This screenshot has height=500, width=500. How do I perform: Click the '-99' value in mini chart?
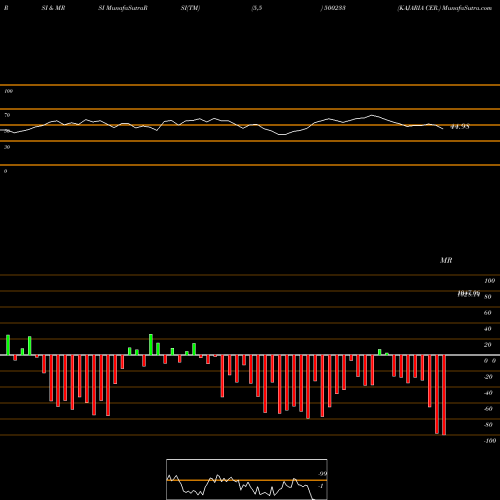(322, 474)
